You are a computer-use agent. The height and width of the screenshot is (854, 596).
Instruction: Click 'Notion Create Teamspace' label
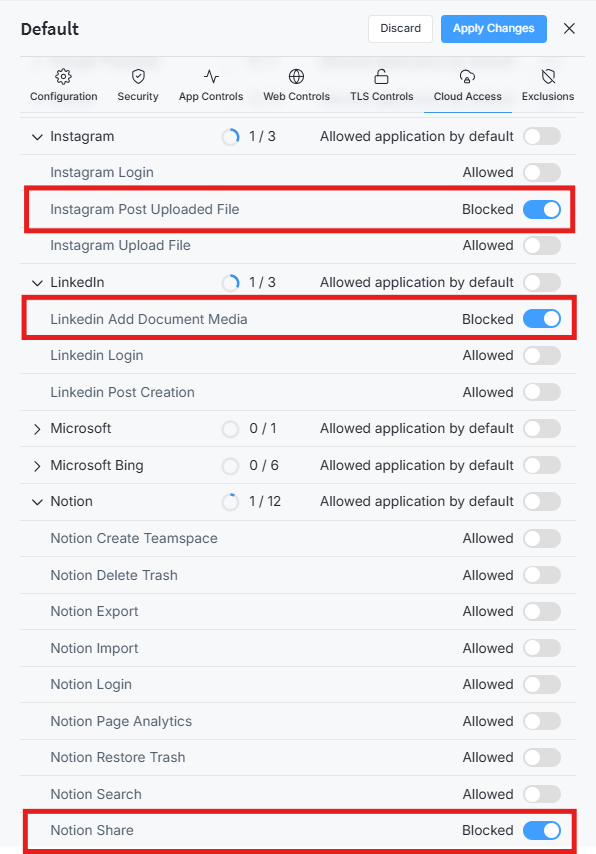tap(134, 539)
